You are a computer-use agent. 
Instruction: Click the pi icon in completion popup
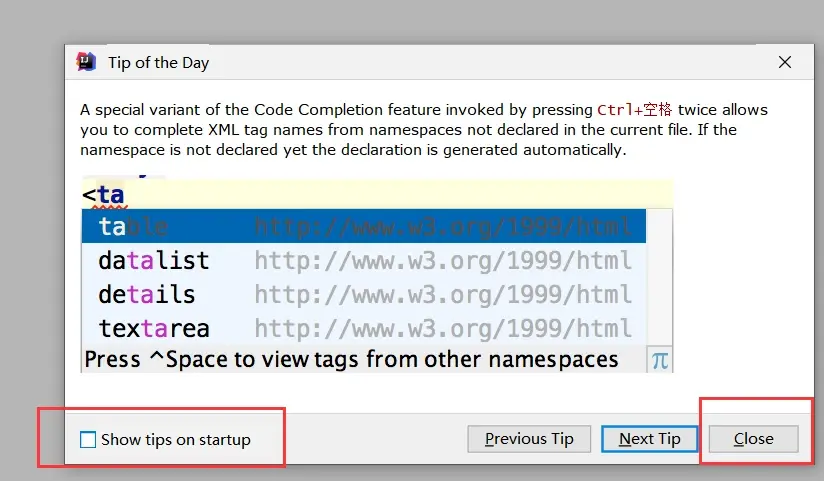pyautogui.click(x=660, y=360)
